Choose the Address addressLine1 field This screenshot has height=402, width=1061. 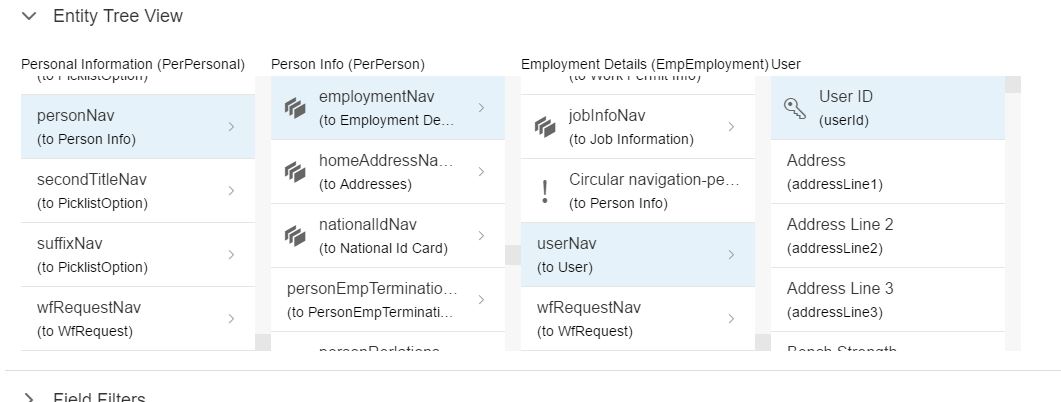(x=888, y=172)
